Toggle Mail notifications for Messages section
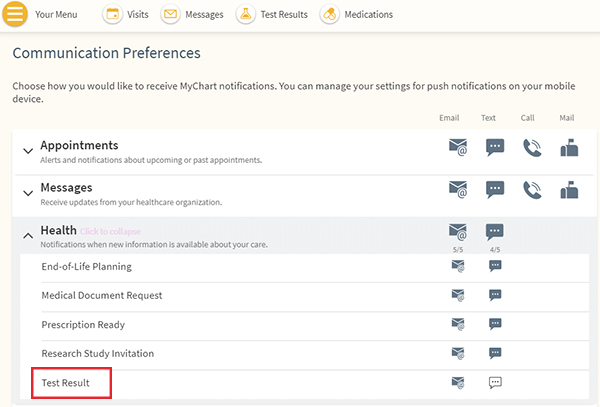600x407 pixels. (x=569, y=190)
